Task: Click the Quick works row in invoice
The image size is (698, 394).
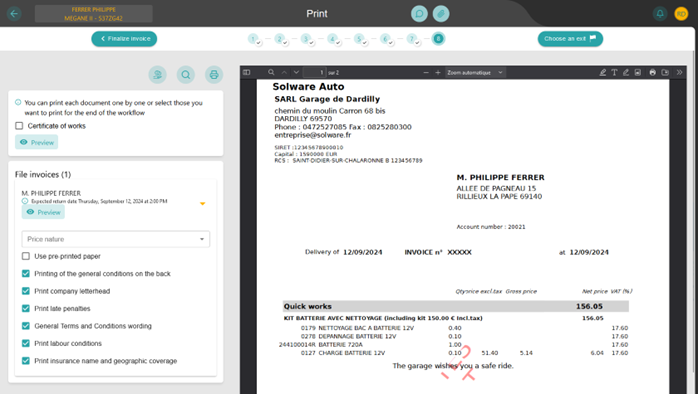Action: tap(455, 306)
